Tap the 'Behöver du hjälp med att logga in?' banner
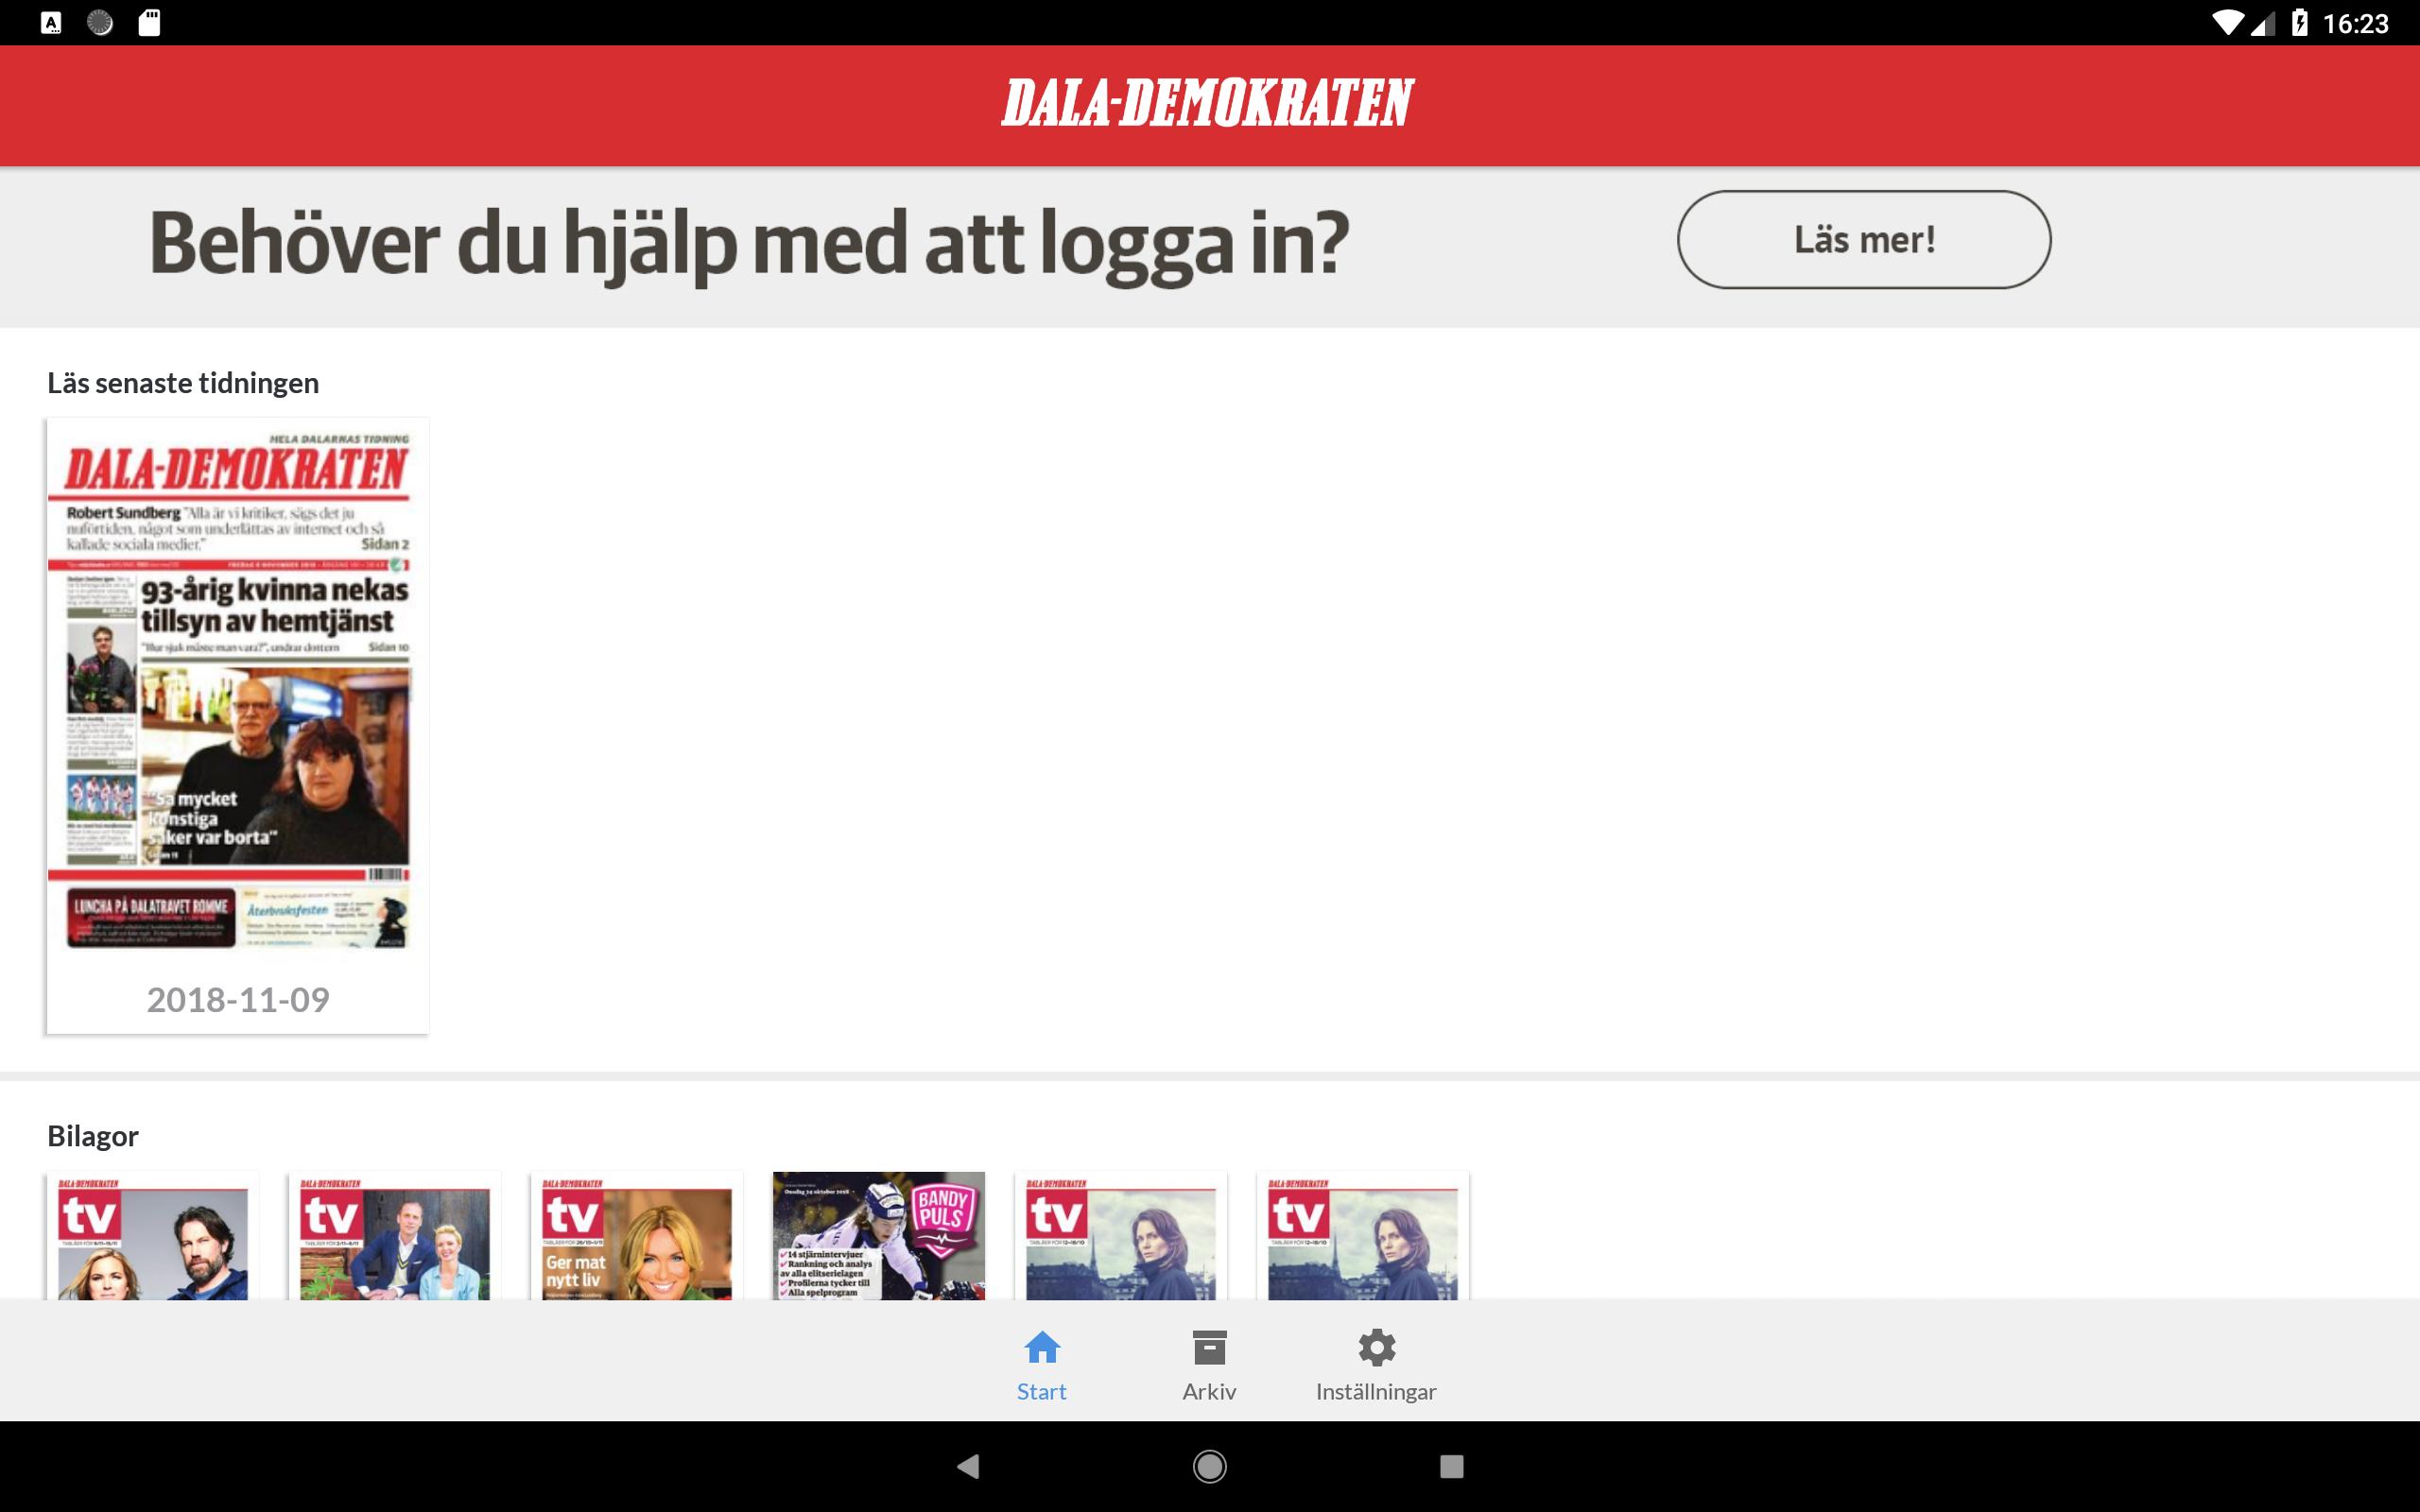The image size is (2420, 1512). [749, 243]
